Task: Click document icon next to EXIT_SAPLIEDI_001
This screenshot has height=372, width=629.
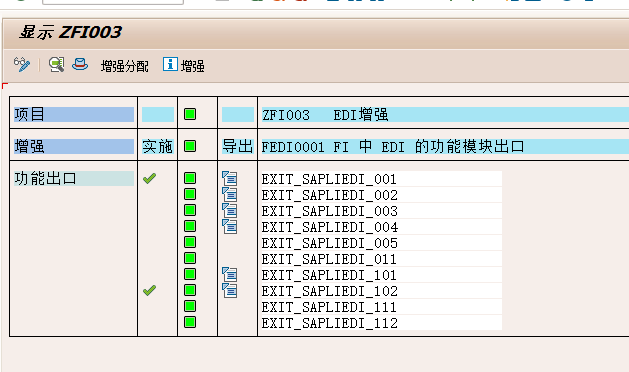Action: pos(230,178)
